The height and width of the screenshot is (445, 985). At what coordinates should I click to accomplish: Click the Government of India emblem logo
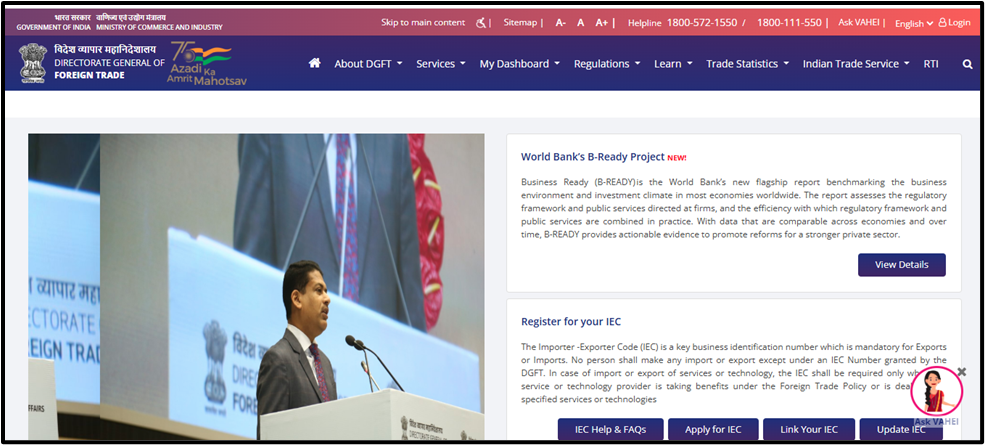33,63
